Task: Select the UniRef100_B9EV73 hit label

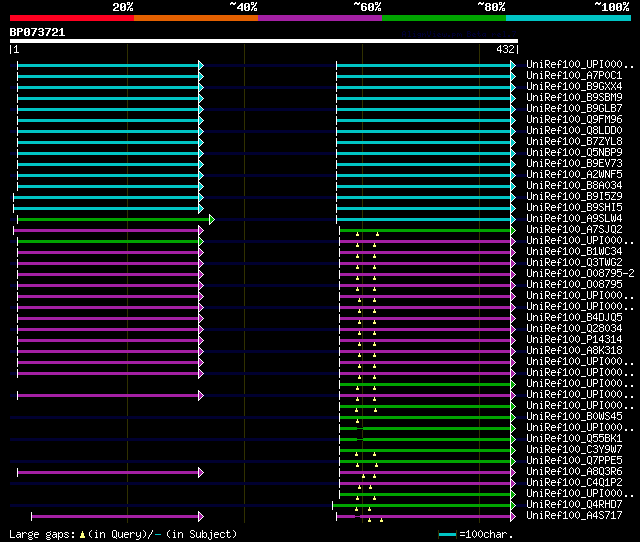Action: (x=575, y=163)
